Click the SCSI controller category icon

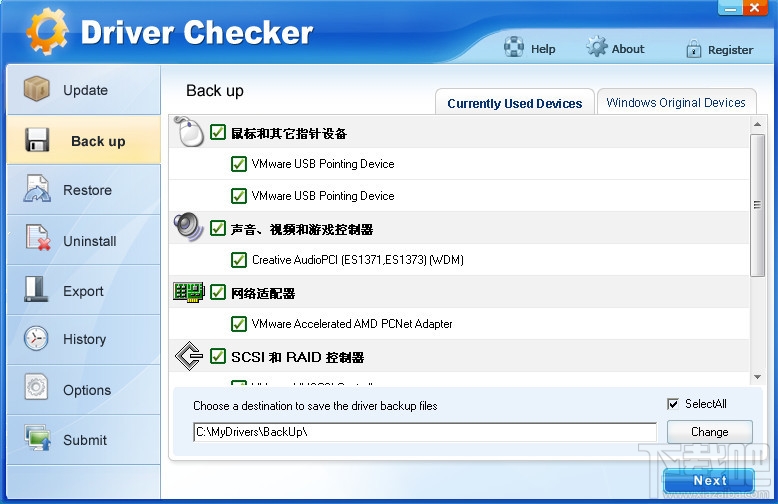click(189, 356)
